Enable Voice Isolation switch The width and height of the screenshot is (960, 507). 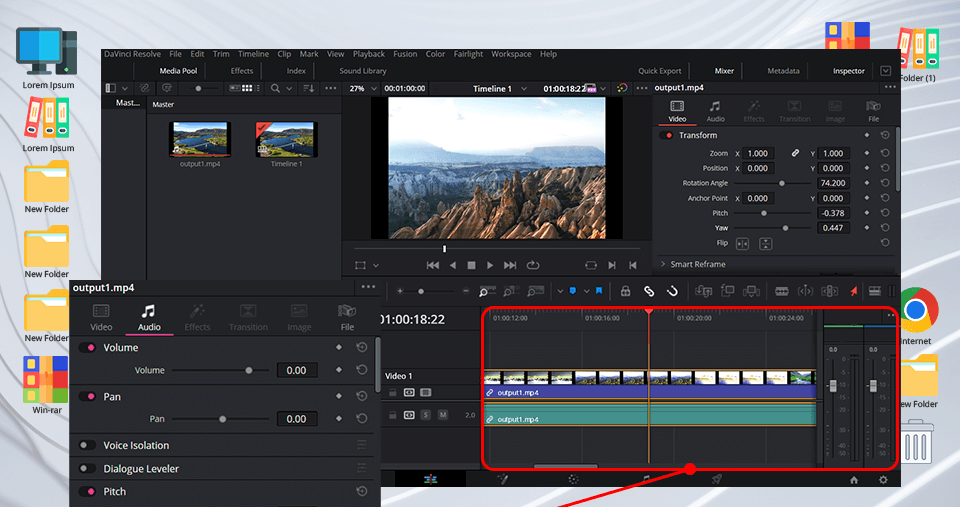pyautogui.click(x=88, y=445)
